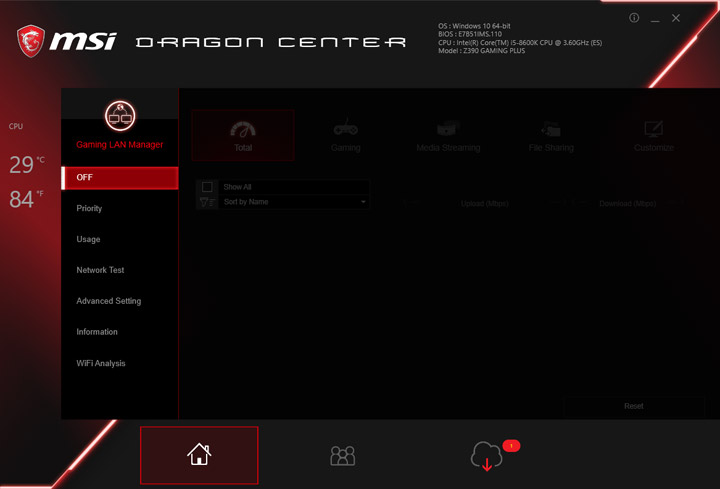Open the Network Test section
This screenshot has width=720, height=489.
tap(100, 270)
